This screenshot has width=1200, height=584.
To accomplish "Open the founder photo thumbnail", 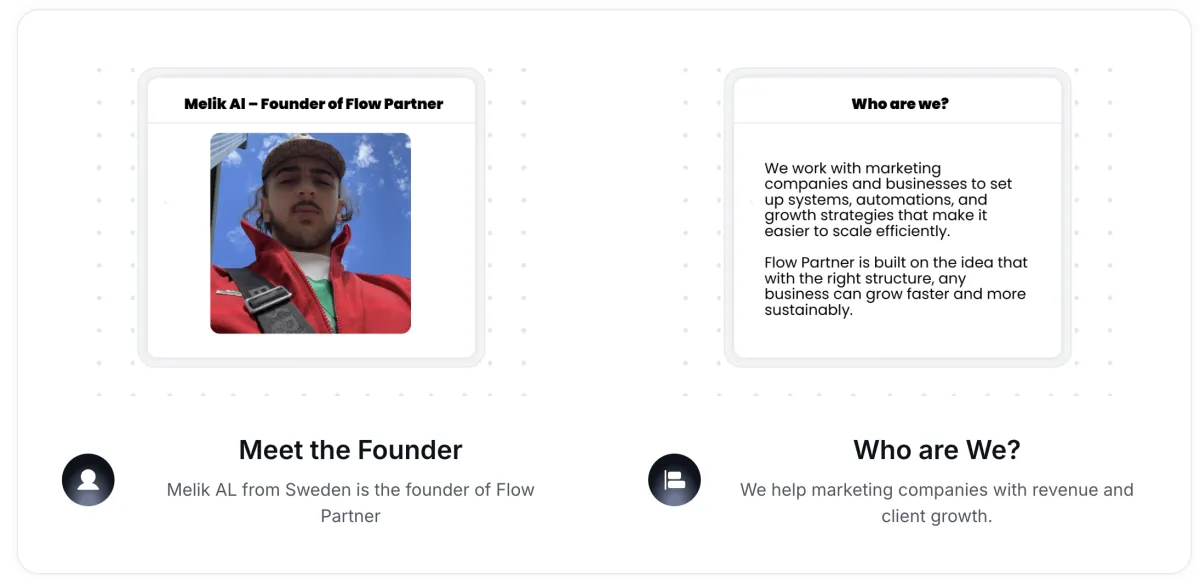I will coord(310,232).
